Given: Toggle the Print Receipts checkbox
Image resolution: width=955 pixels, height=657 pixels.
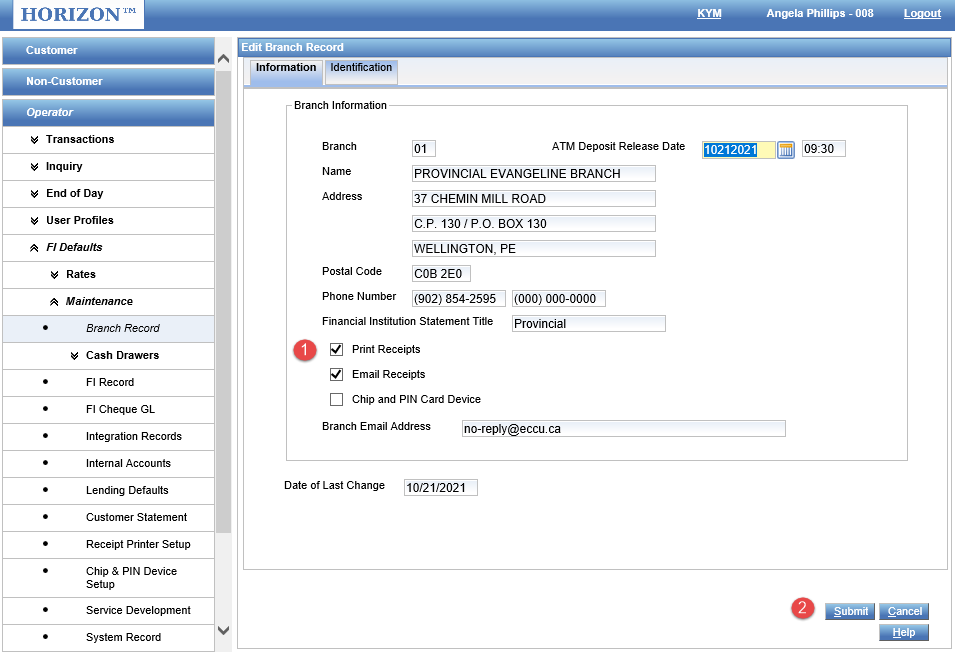Looking at the screenshot, I should click(x=337, y=350).
